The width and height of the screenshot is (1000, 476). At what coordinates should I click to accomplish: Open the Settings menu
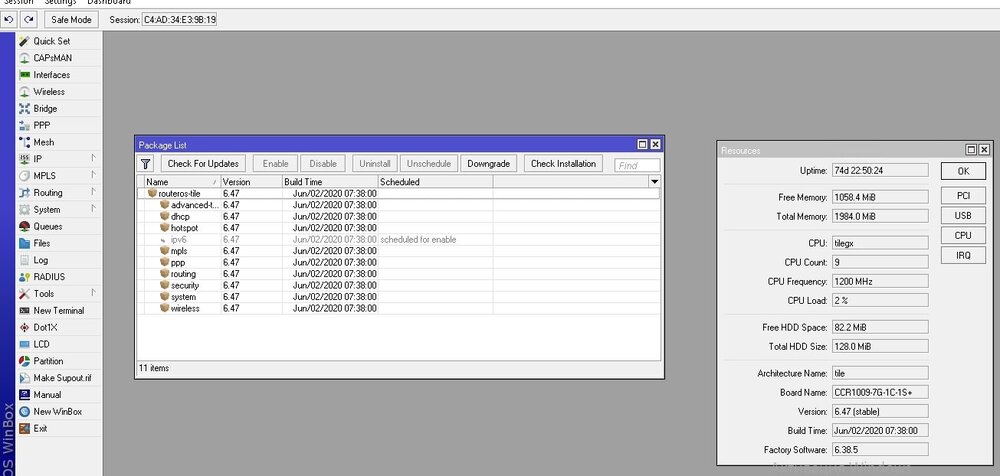59,3
